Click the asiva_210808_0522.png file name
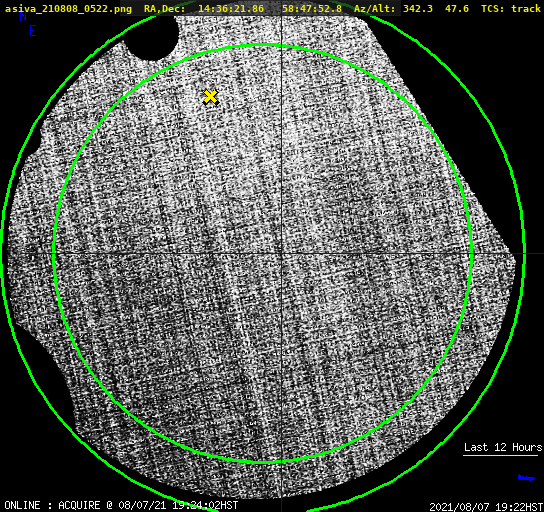The height and width of the screenshot is (512, 544). point(68,9)
